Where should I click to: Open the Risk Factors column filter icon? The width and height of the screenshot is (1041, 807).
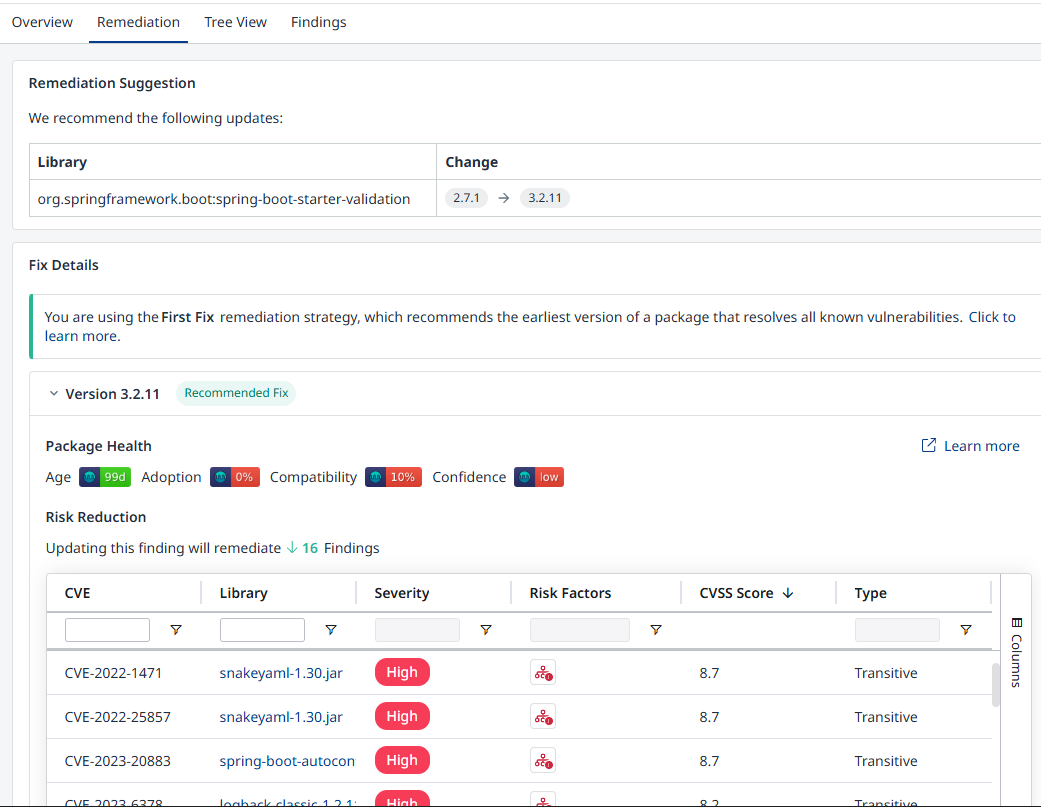point(656,630)
